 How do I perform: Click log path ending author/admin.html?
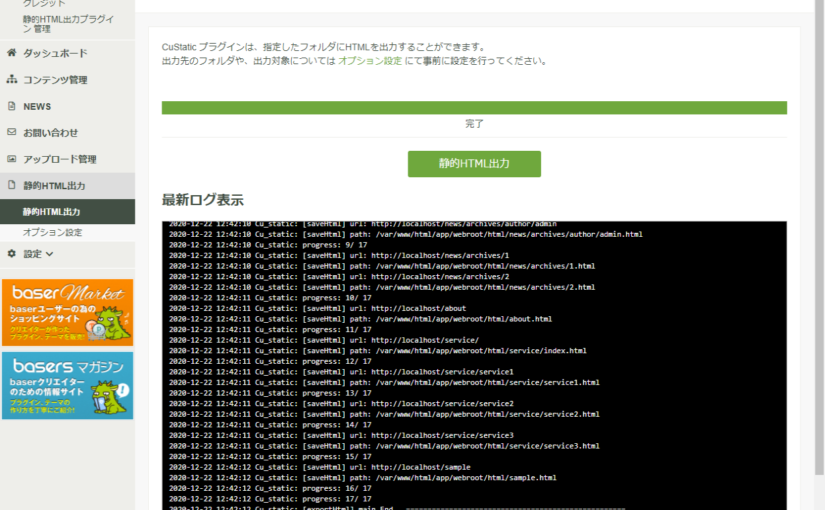point(509,234)
